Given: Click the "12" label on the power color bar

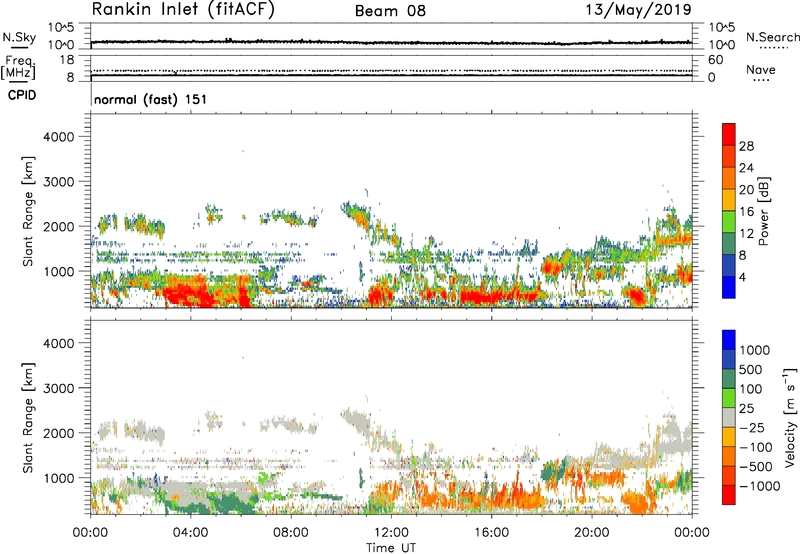Looking at the screenshot, I should coord(746,234).
